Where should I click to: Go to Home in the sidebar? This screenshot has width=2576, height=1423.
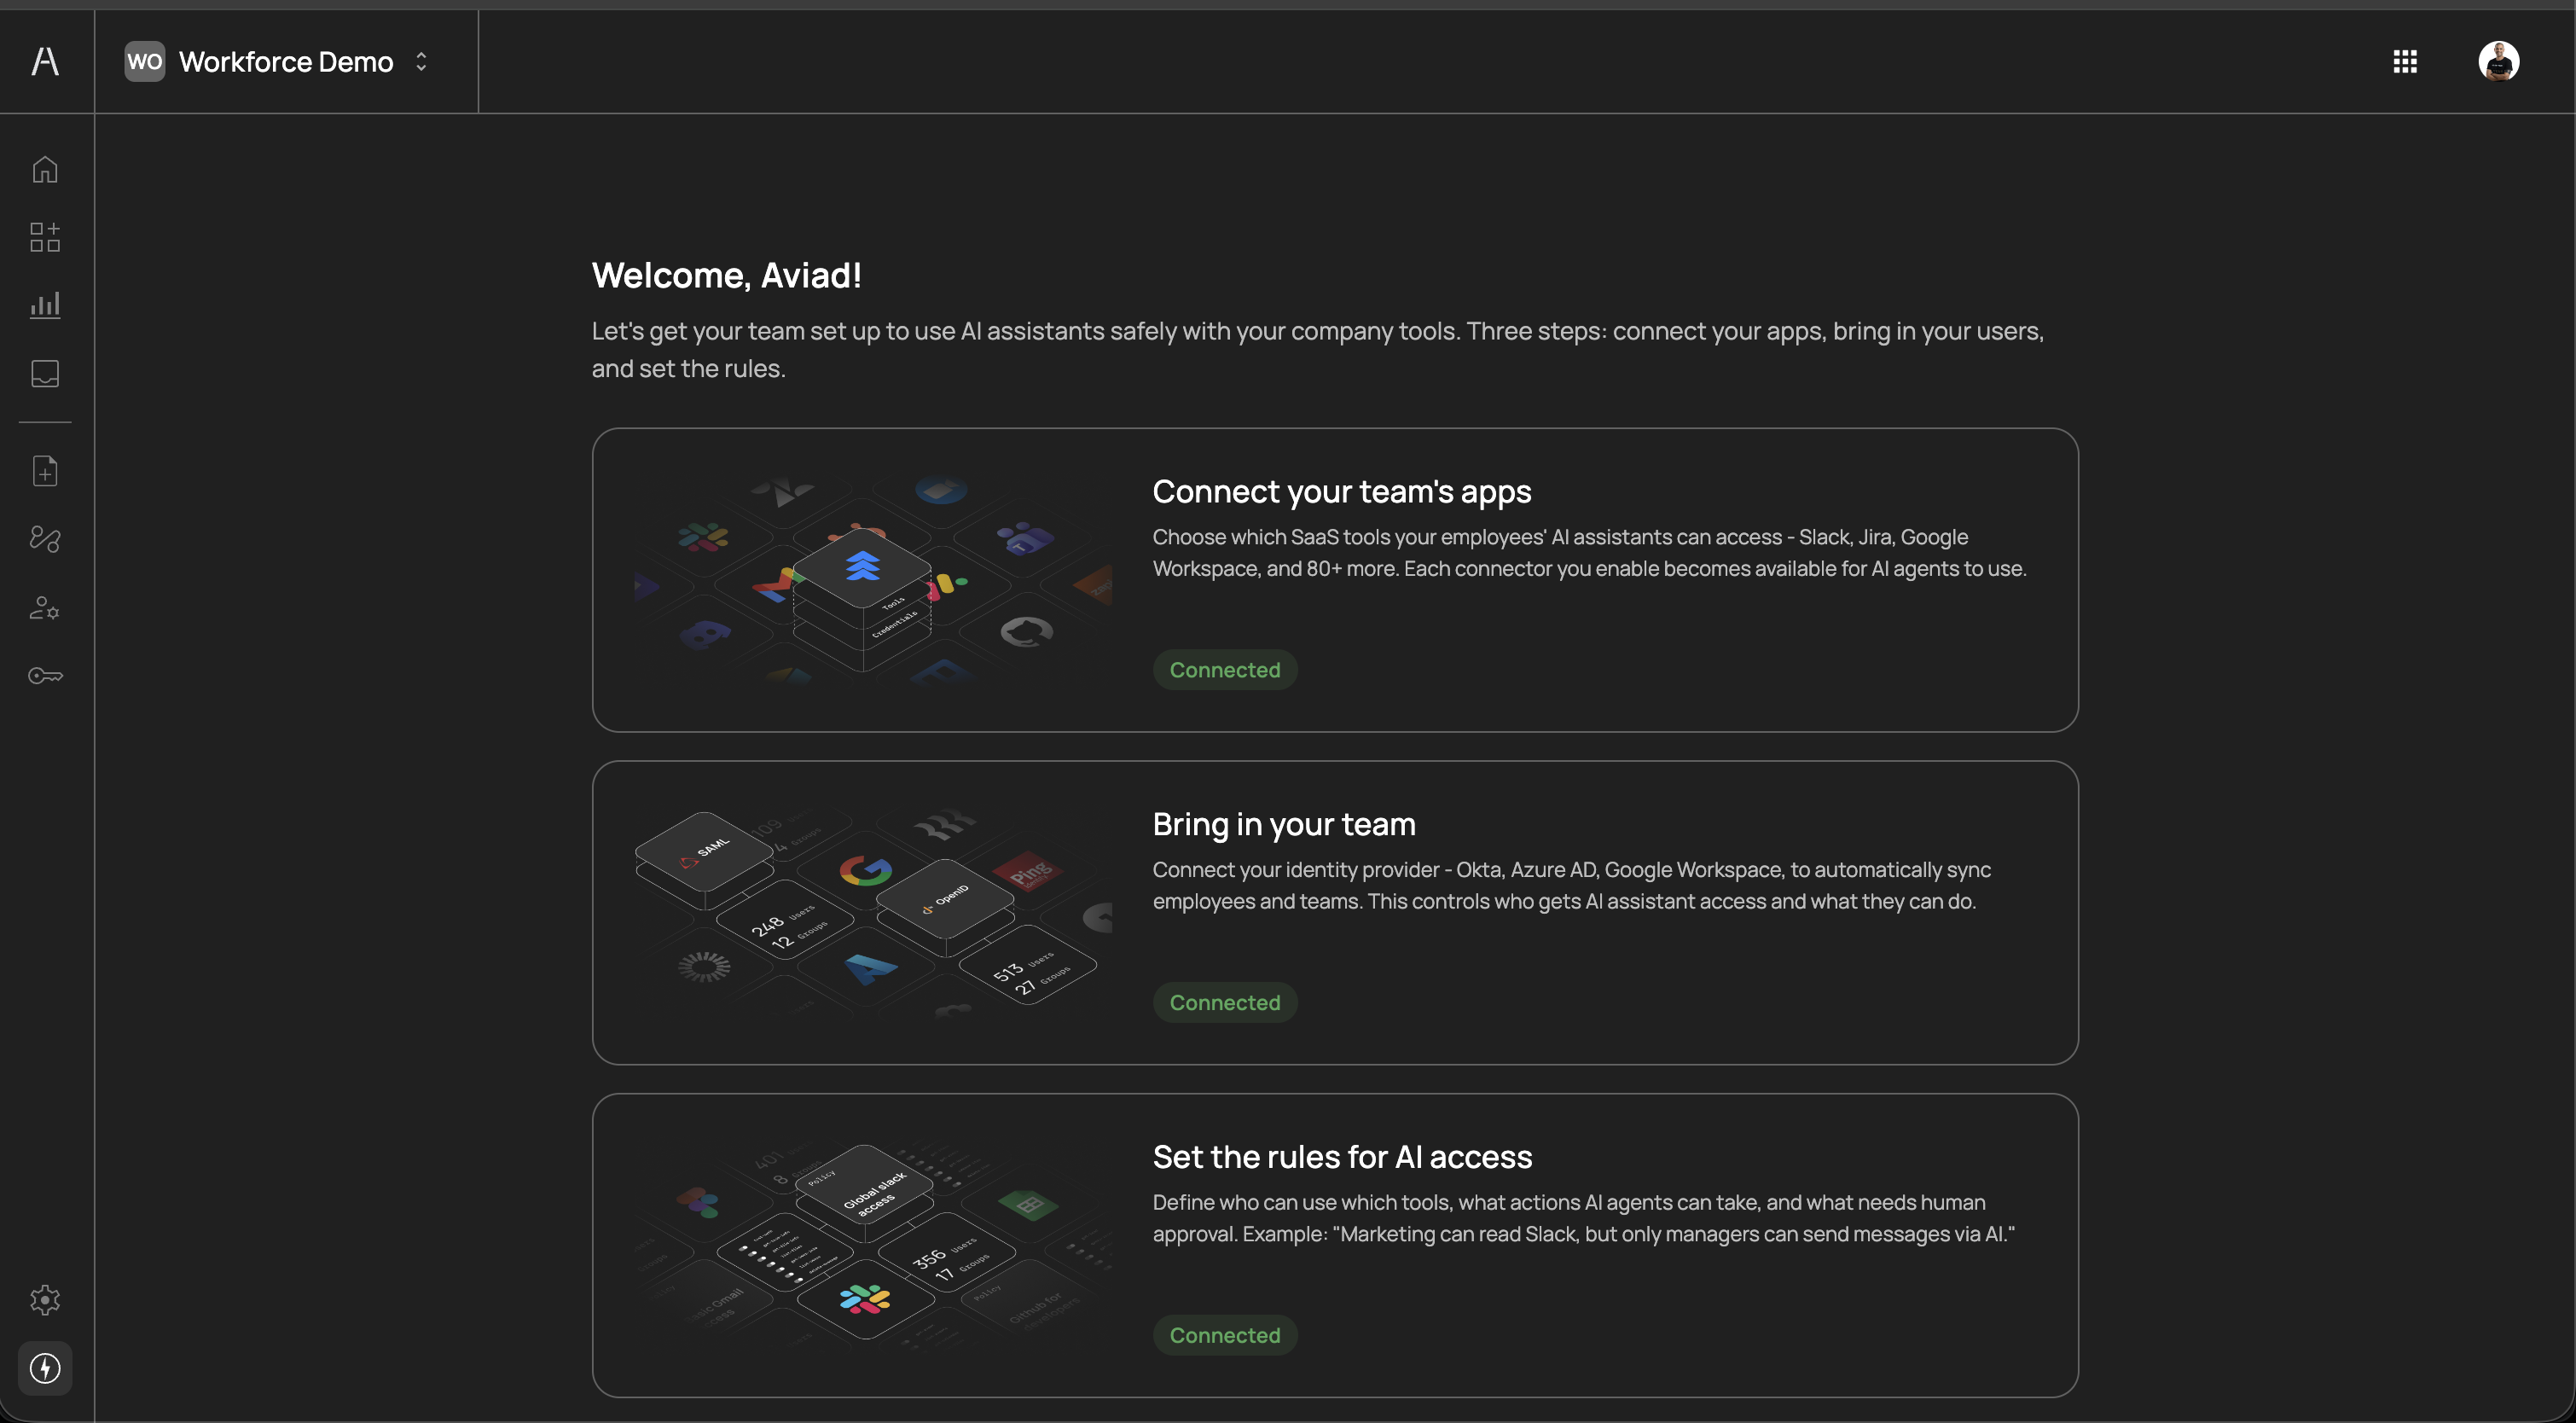pyautogui.click(x=45, y=169)
